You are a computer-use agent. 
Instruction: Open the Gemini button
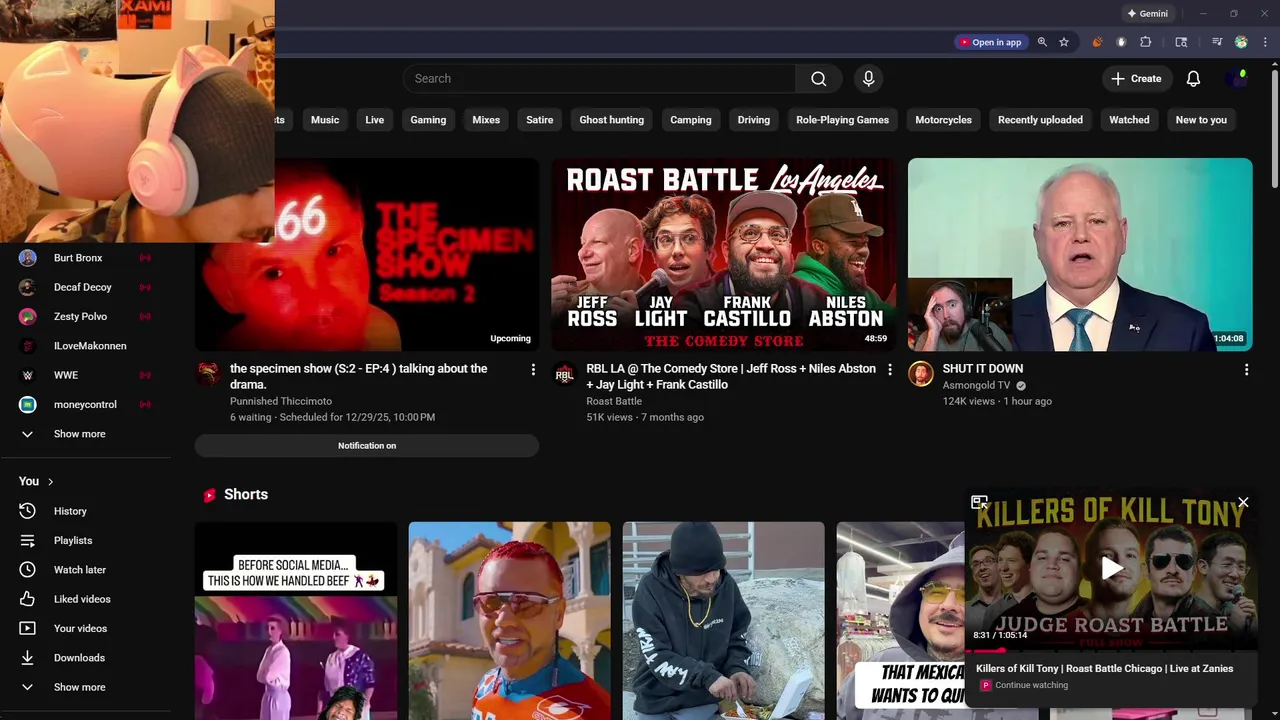pos(1147,14)
